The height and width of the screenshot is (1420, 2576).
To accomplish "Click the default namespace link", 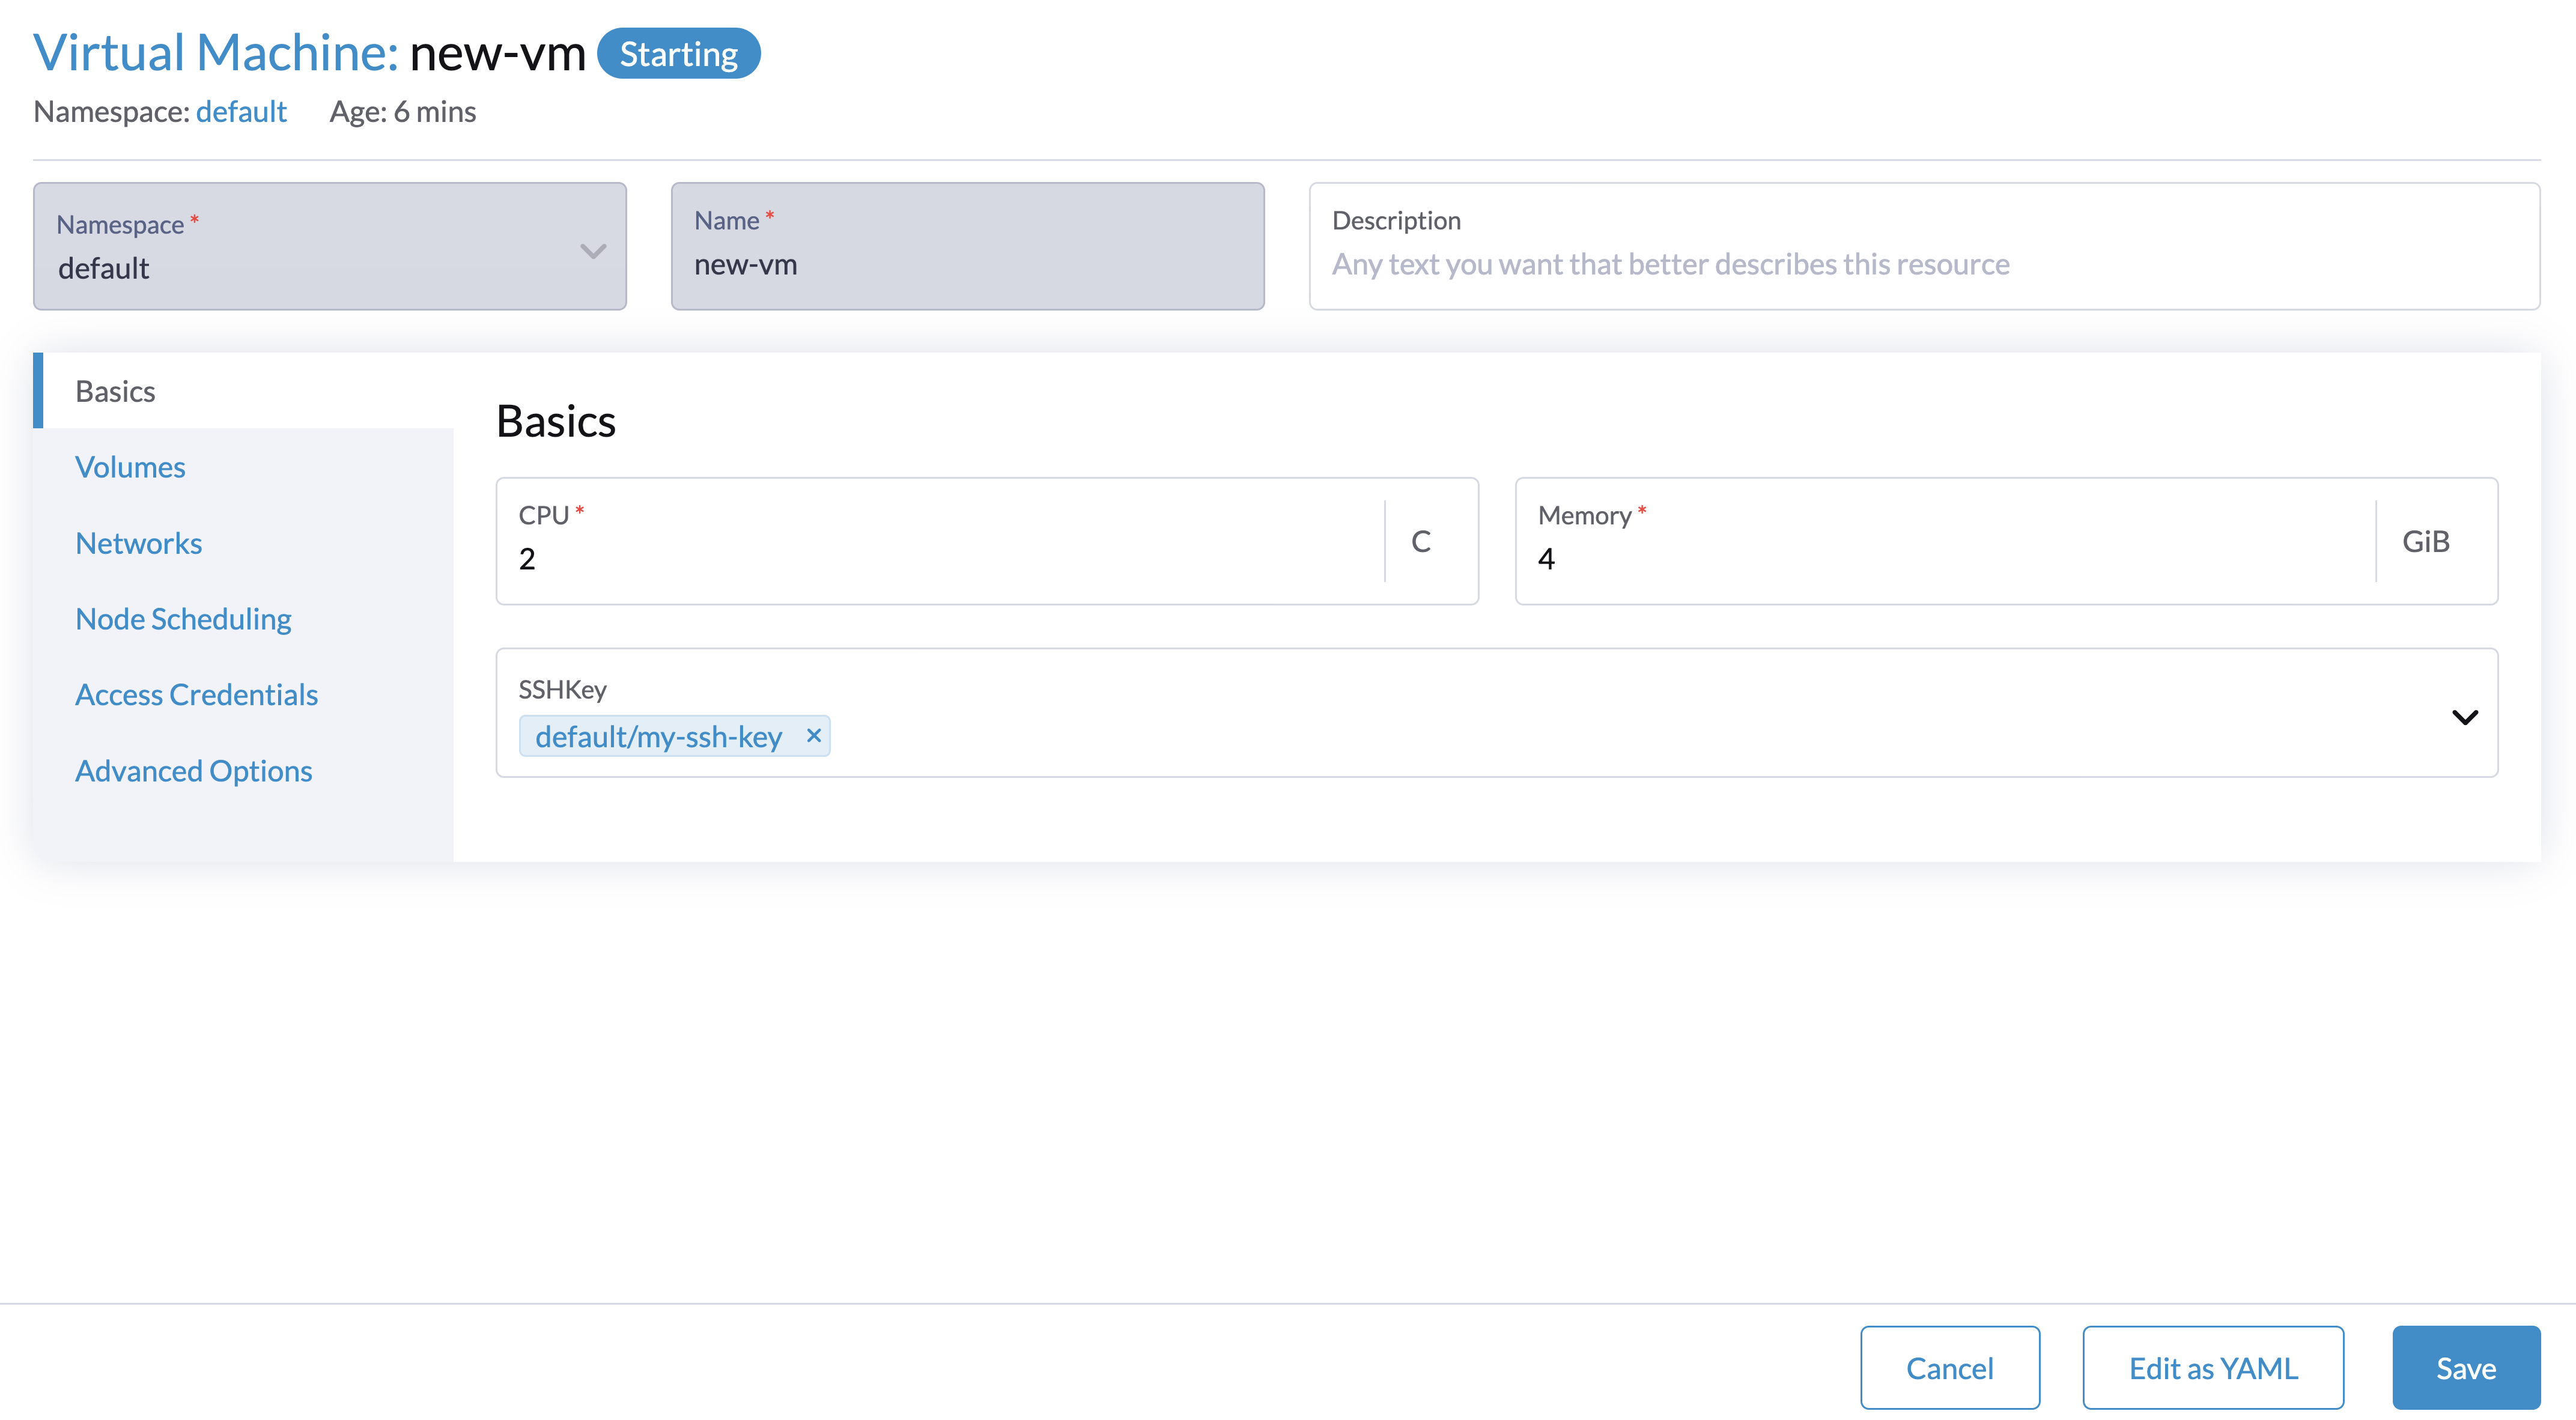I will [x=241, y=111].
